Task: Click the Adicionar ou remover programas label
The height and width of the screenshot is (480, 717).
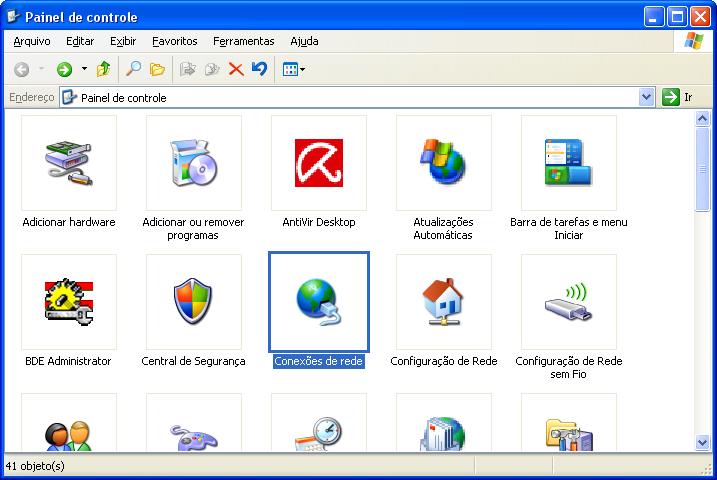Action: 193,229
